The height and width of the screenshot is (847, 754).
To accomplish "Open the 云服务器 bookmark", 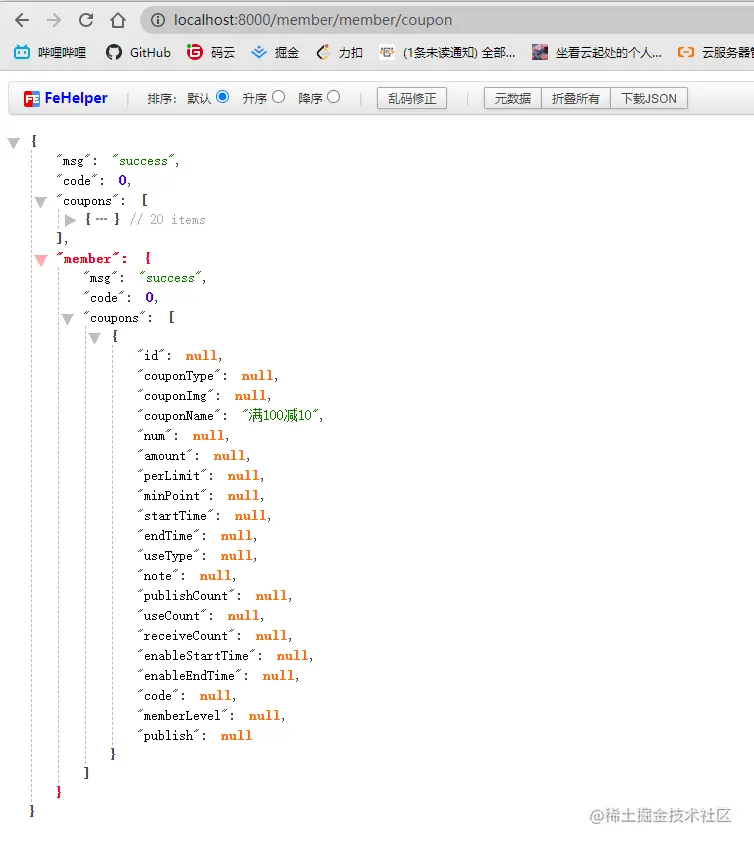I will [x=716, y=52].
